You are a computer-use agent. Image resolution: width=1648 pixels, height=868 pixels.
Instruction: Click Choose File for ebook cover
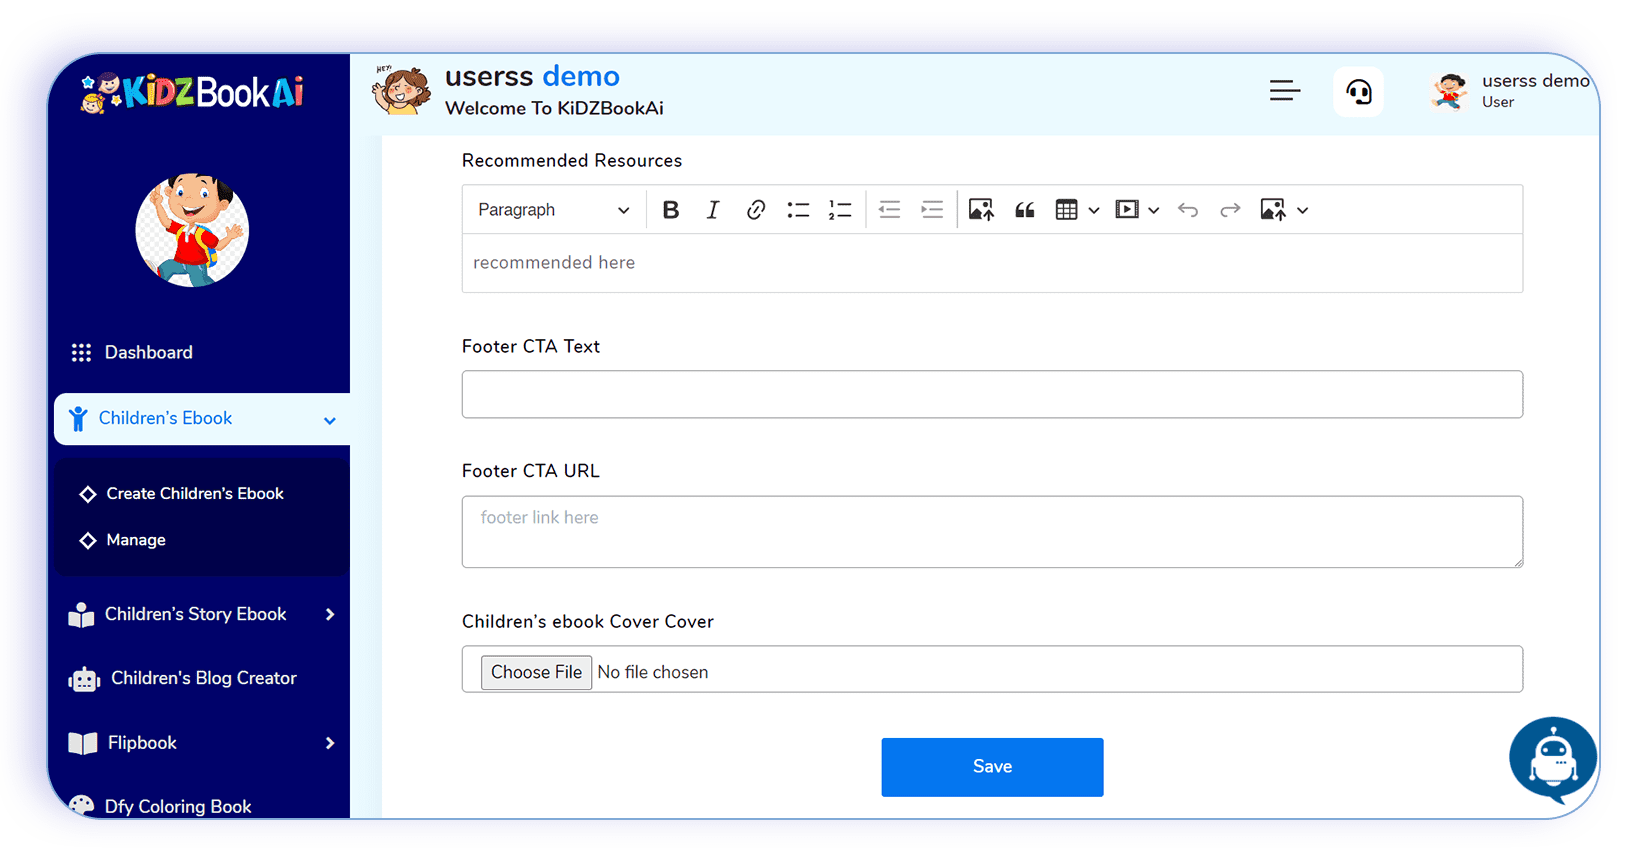point(536,672)
